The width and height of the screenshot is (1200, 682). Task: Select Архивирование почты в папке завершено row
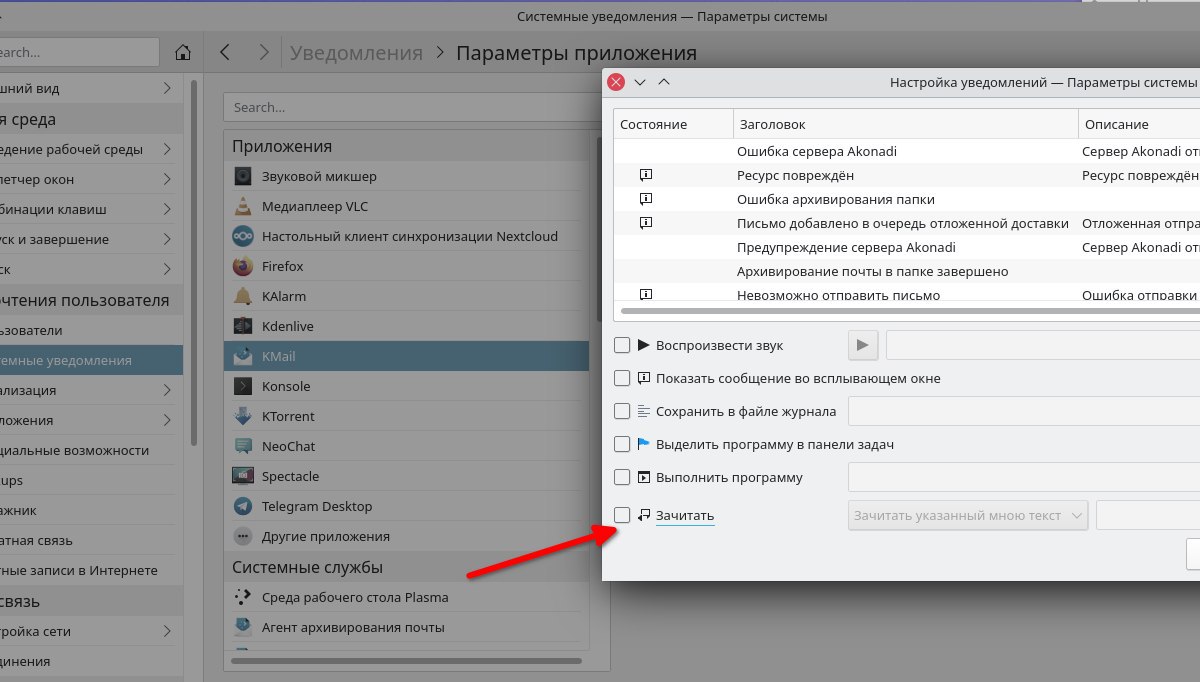point(907,271)
